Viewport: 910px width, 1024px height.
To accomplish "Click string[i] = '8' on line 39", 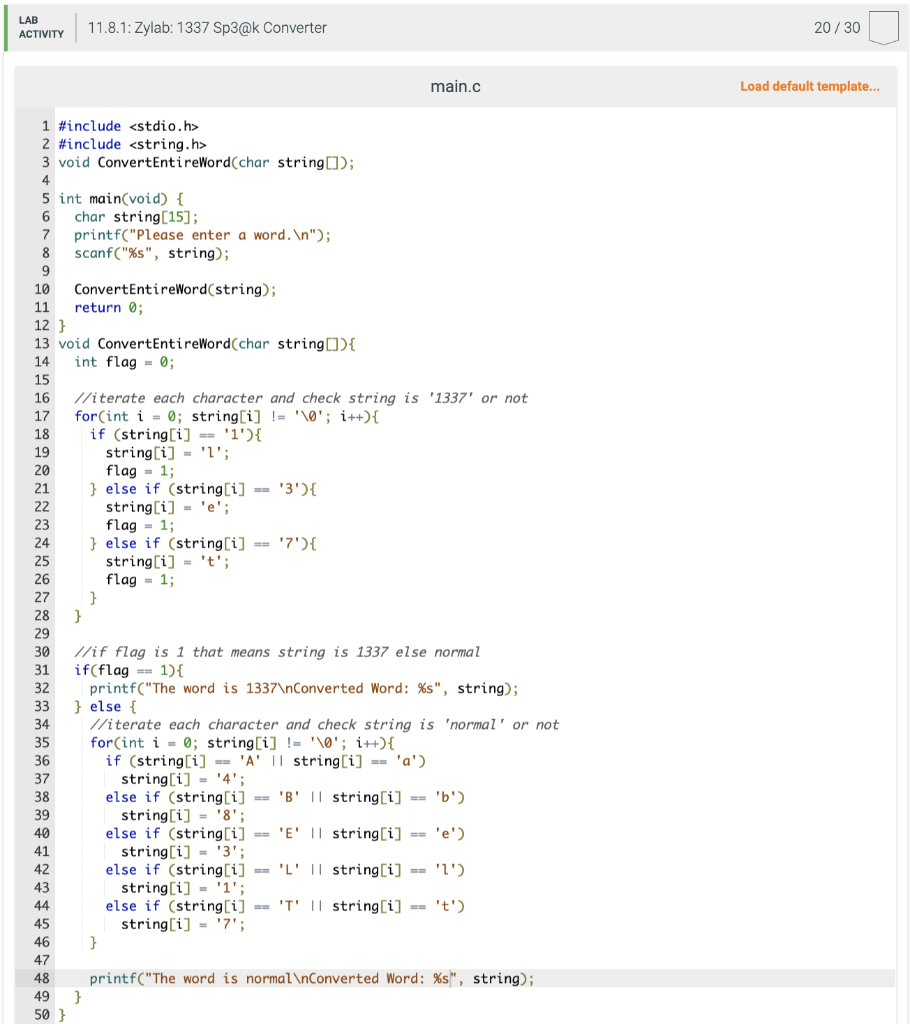I will tap(183, 816).
